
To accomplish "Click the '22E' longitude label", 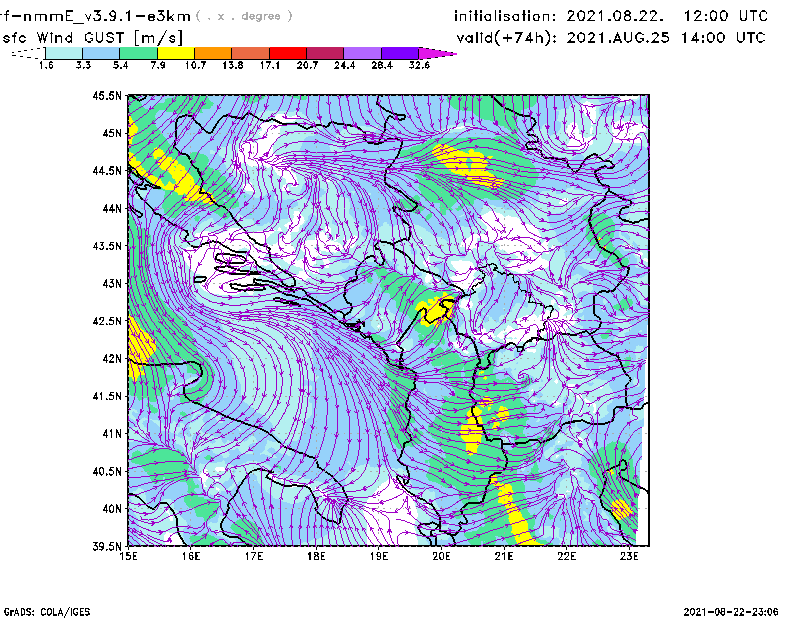I will tap(566, 556).
